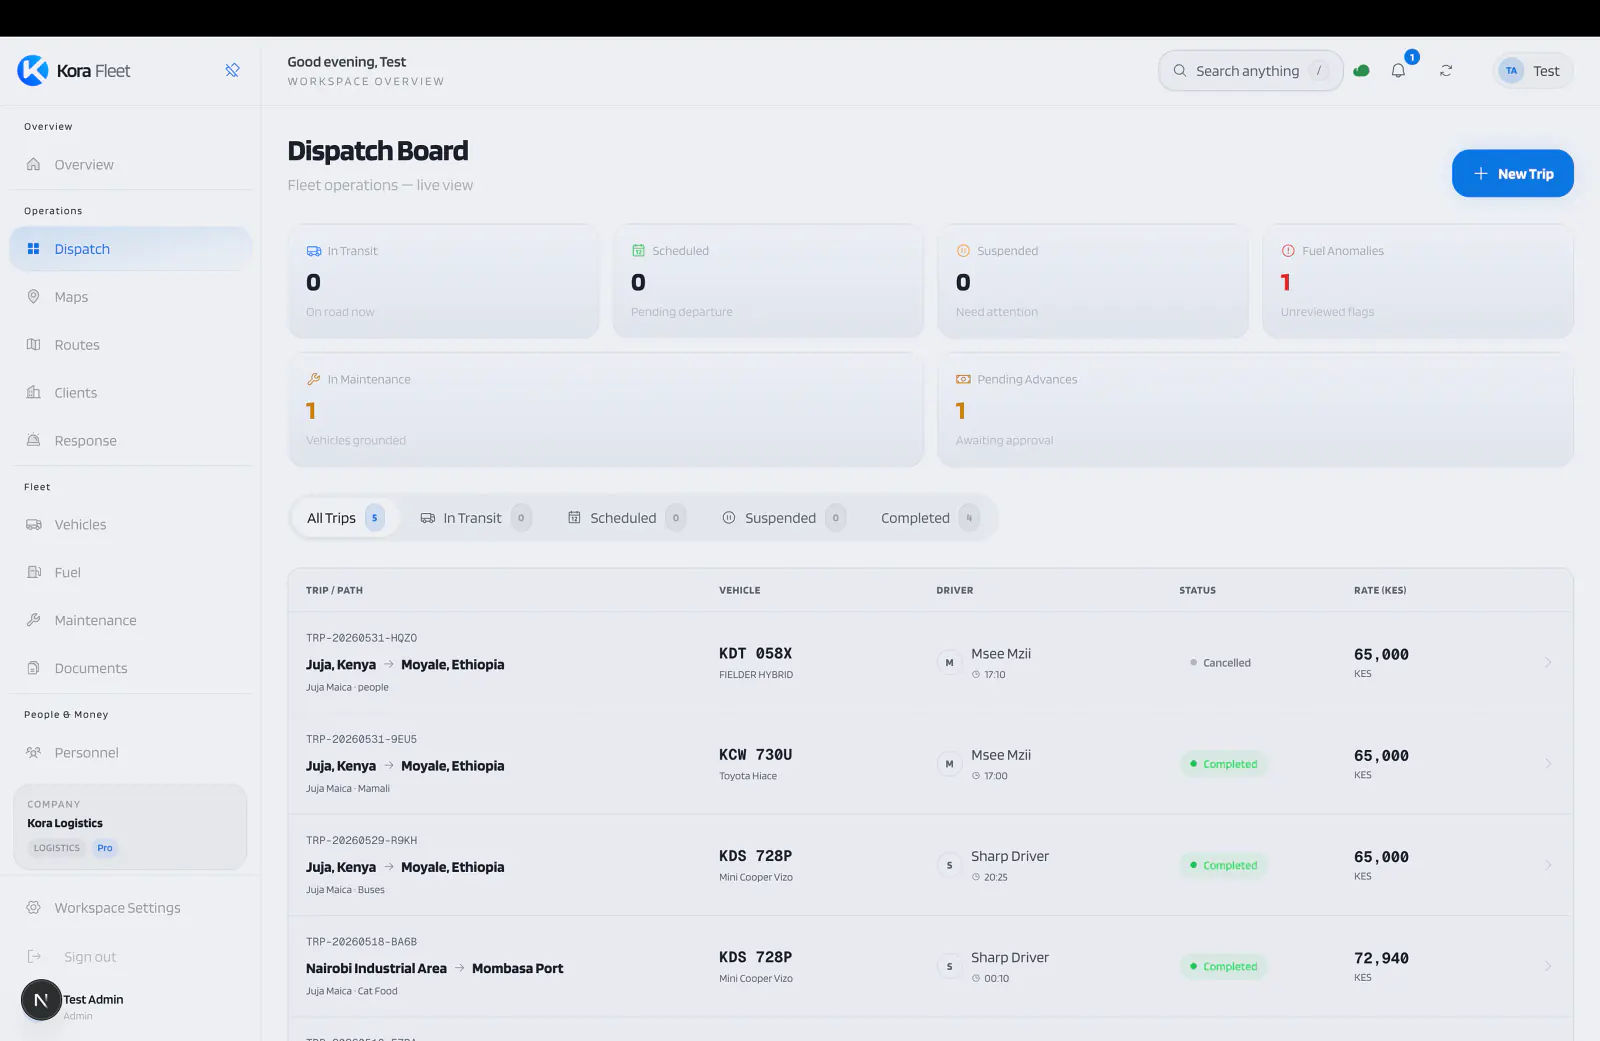Select Dispatch in the sidebar
The height and width of the screenshot is (1041, 1600).
pos(131,249)
